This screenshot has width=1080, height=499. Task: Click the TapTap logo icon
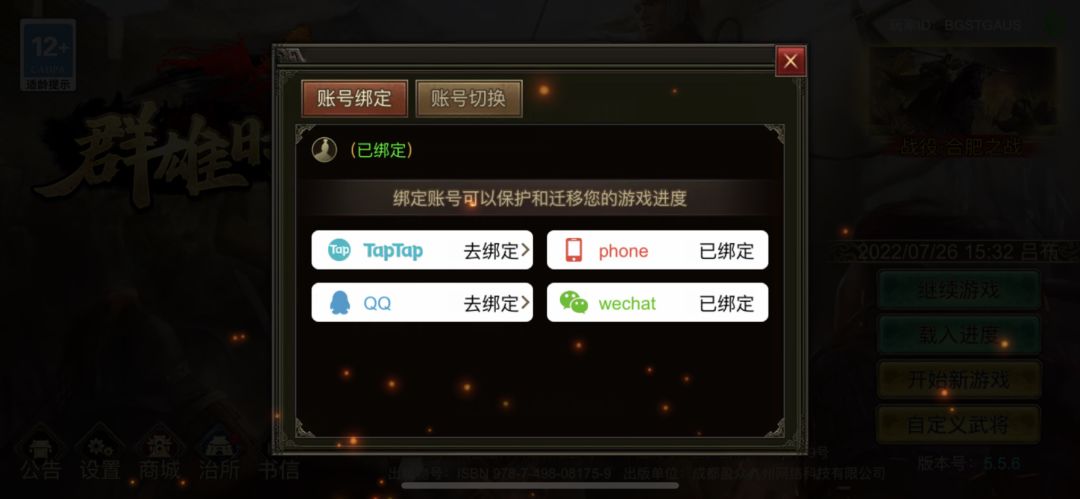(x=339, y=250)
